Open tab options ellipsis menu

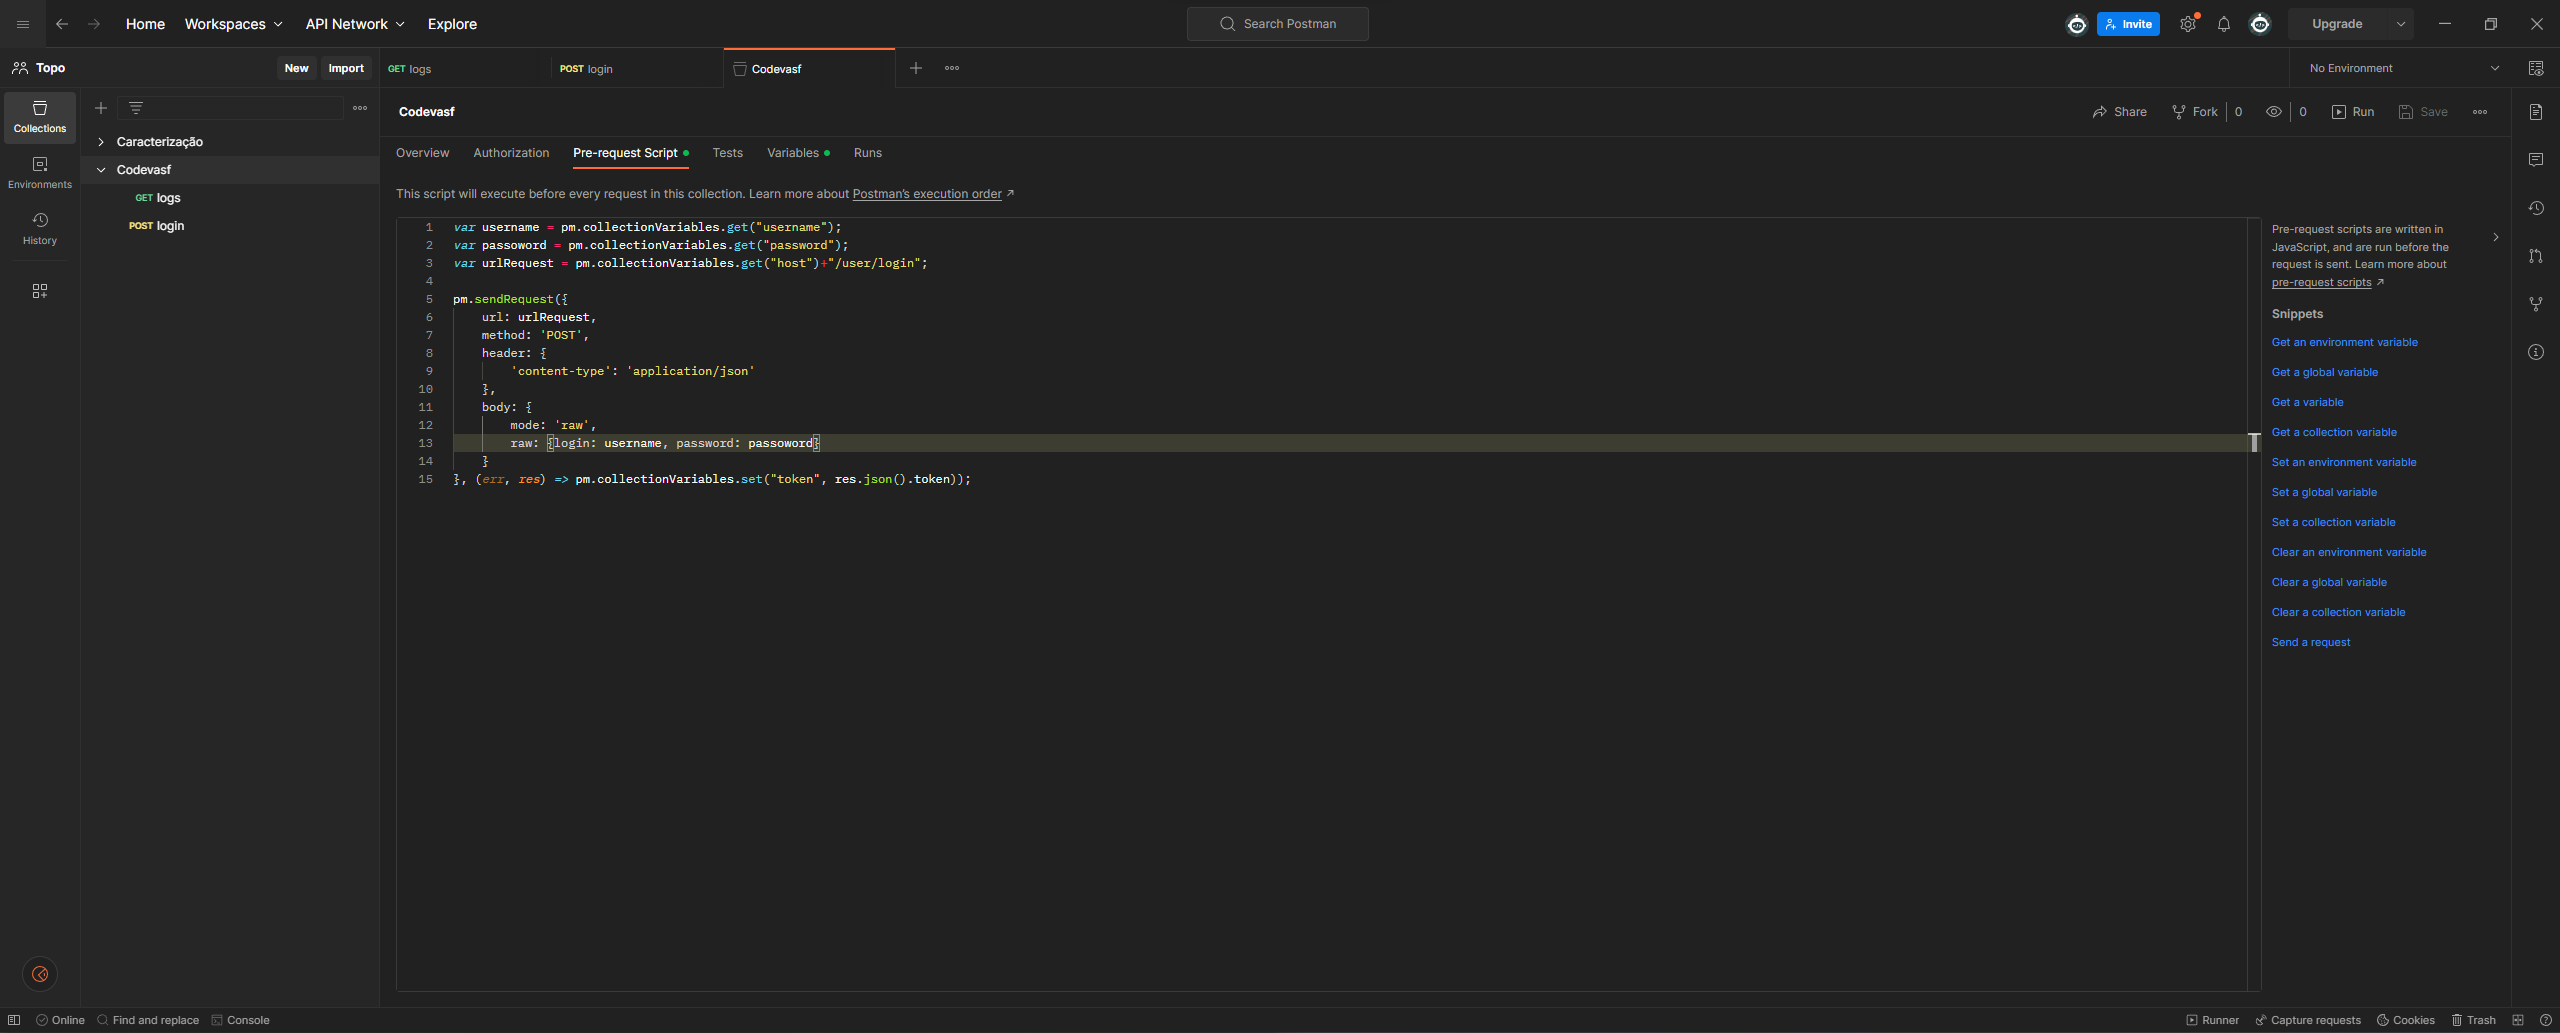click(x=952, y=68)
